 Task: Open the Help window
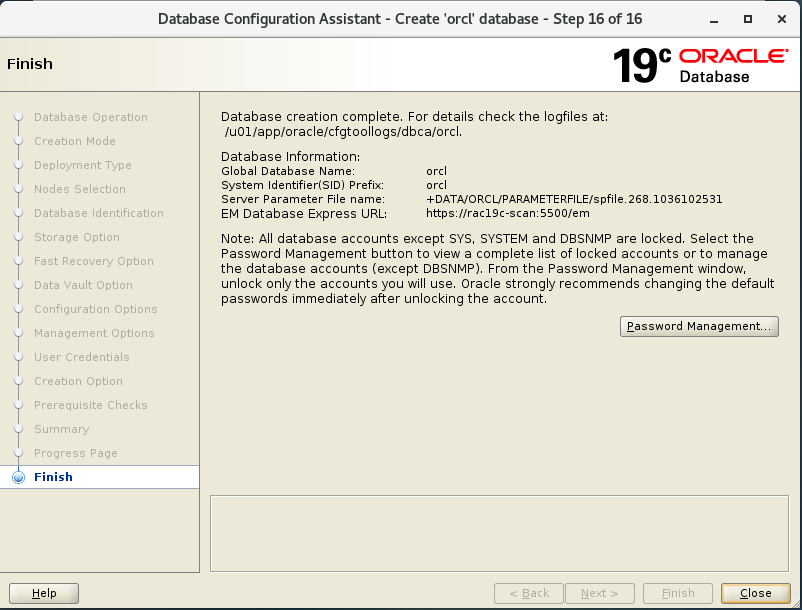43,593
